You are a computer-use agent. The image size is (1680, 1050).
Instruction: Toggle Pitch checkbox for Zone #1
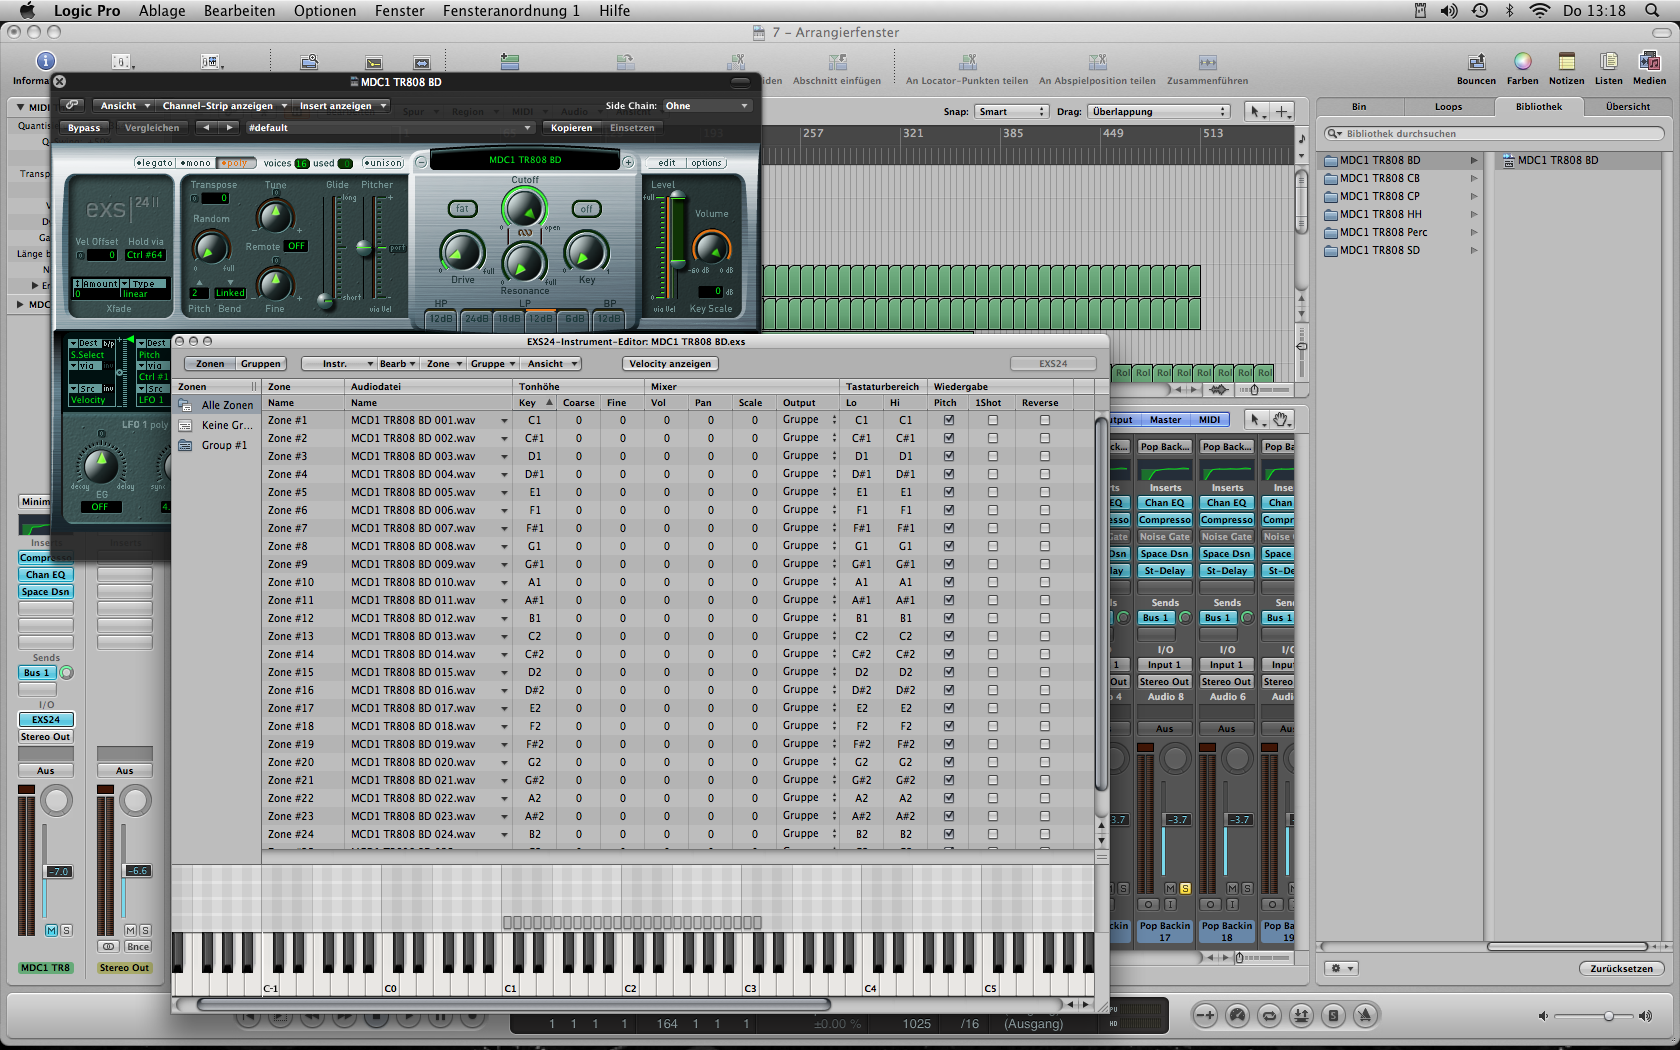949,420
